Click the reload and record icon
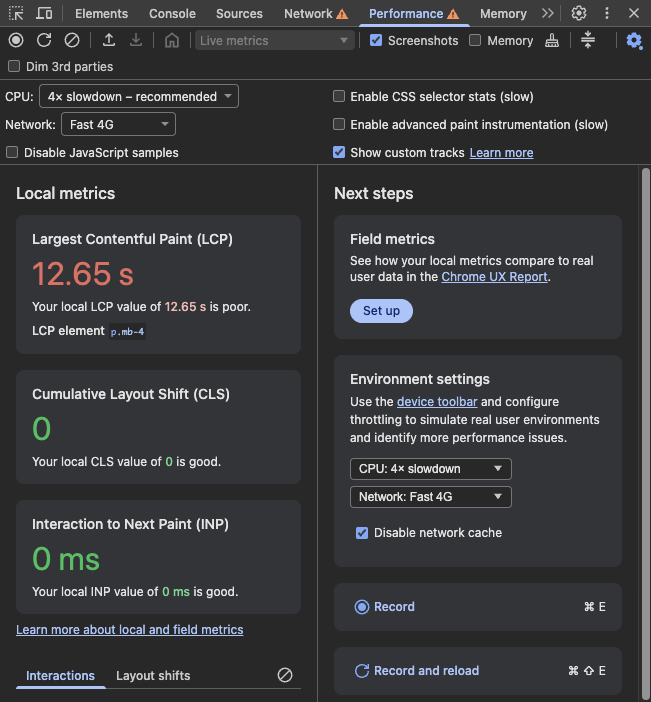 tap(44, 40)
